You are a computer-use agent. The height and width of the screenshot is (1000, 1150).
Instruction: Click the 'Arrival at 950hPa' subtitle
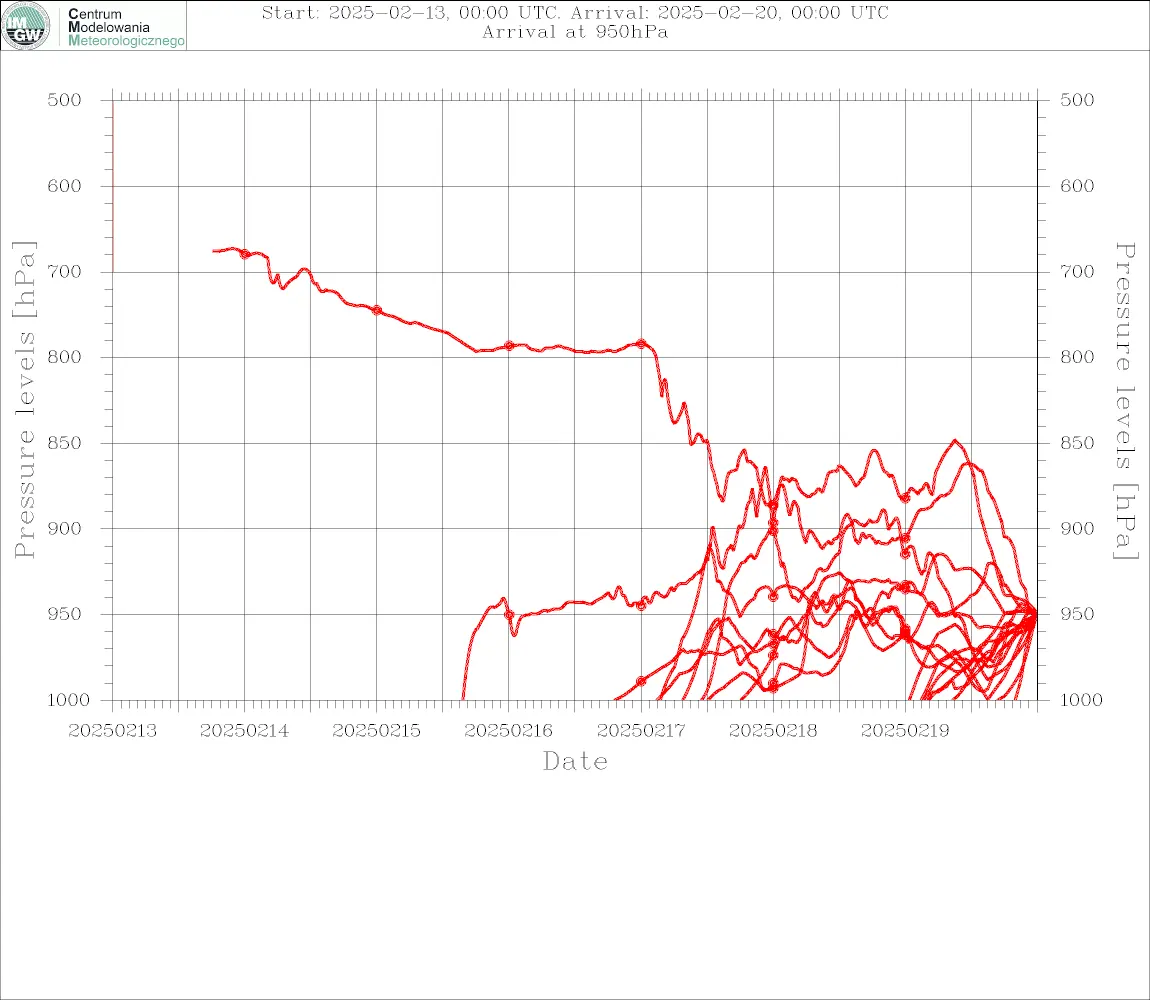tap(575, 32)
